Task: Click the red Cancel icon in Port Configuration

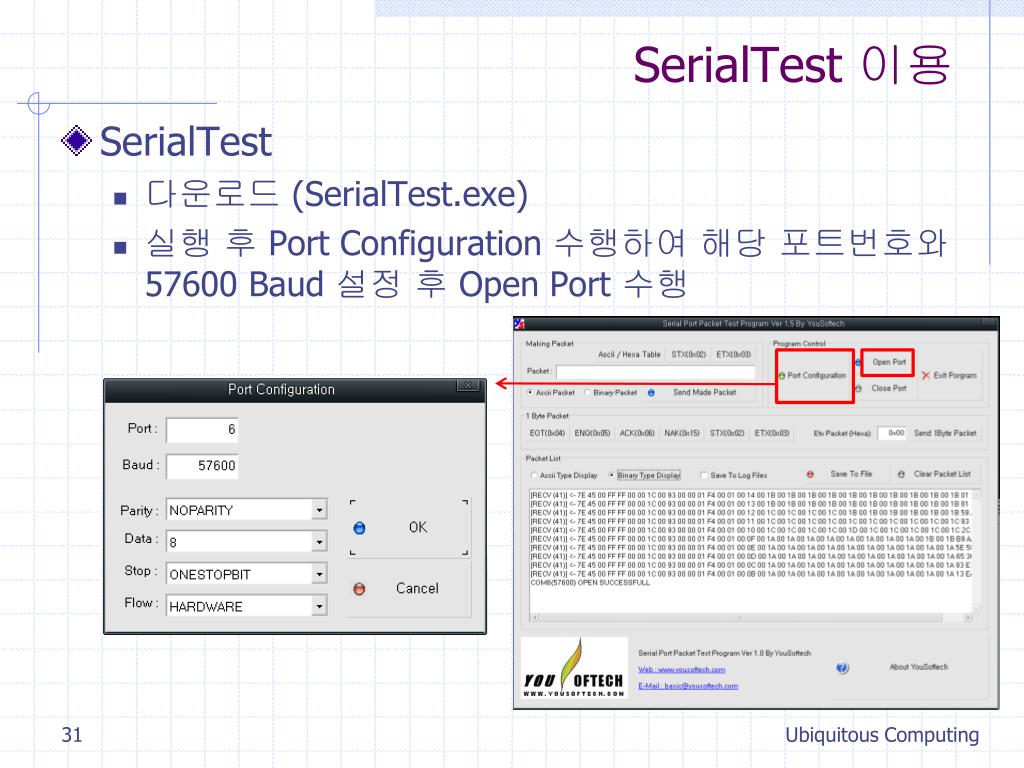Action: [359, 589]
